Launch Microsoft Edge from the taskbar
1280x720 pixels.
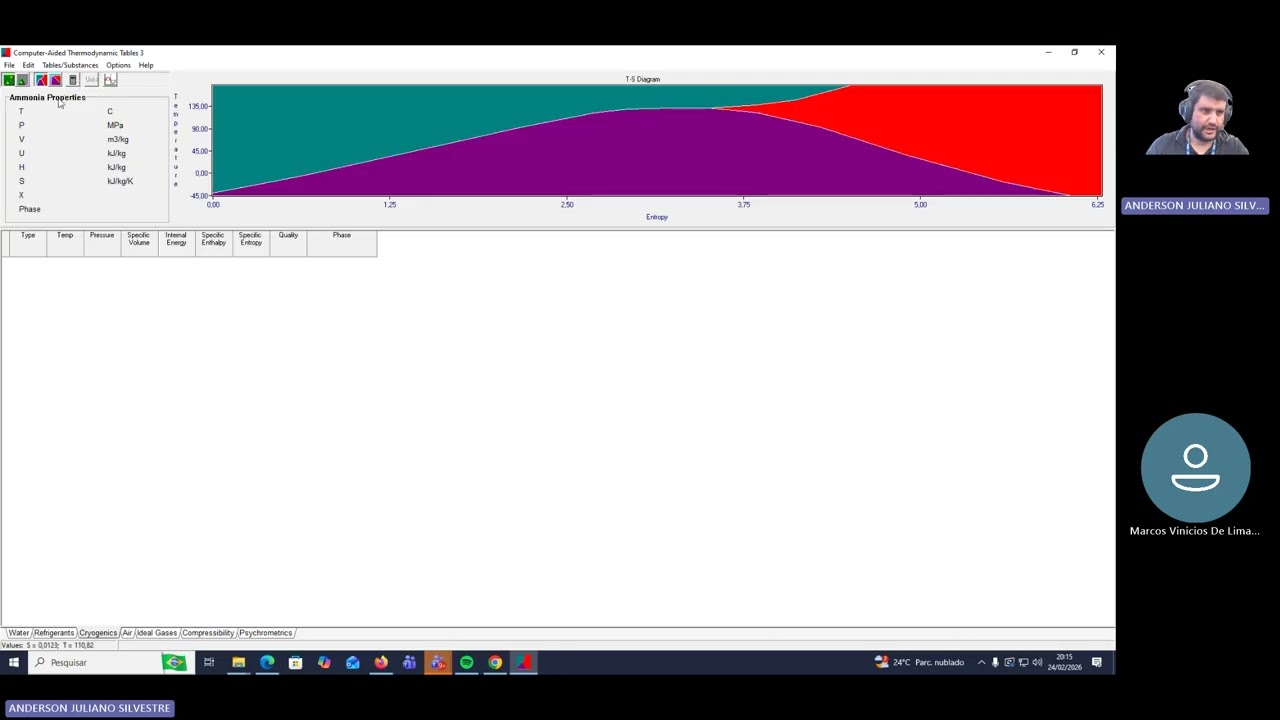(267, 662)
